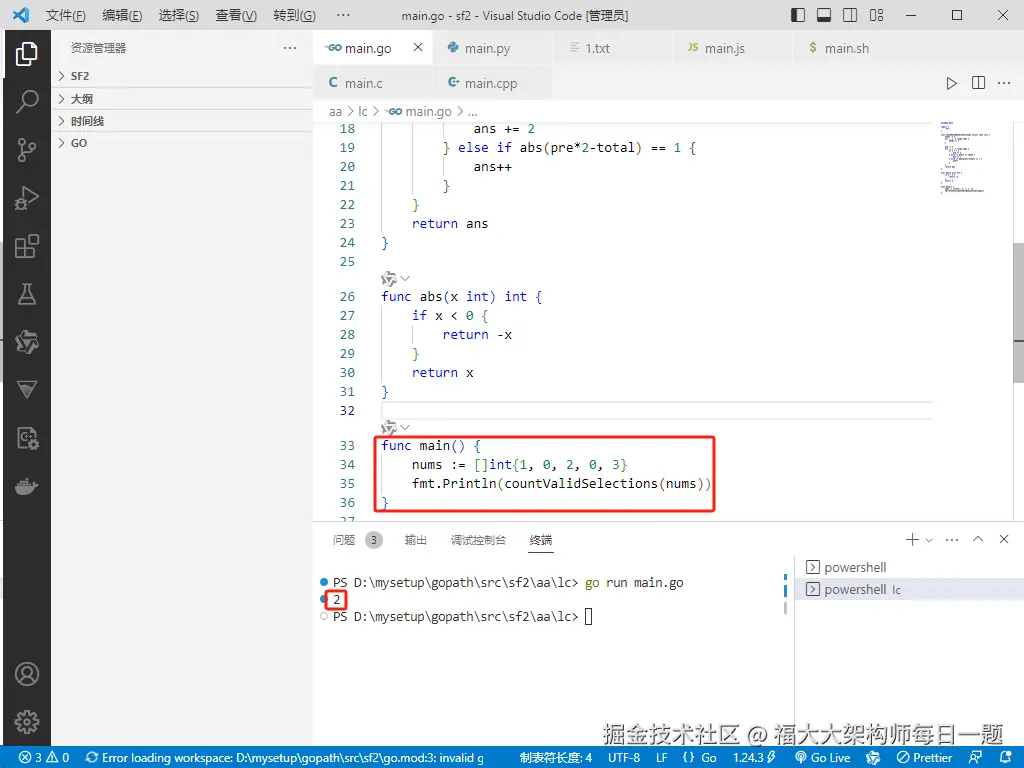Click the lc breadcrumb segment
This screenshot has height=768, width=1024.
coord(362,112)
